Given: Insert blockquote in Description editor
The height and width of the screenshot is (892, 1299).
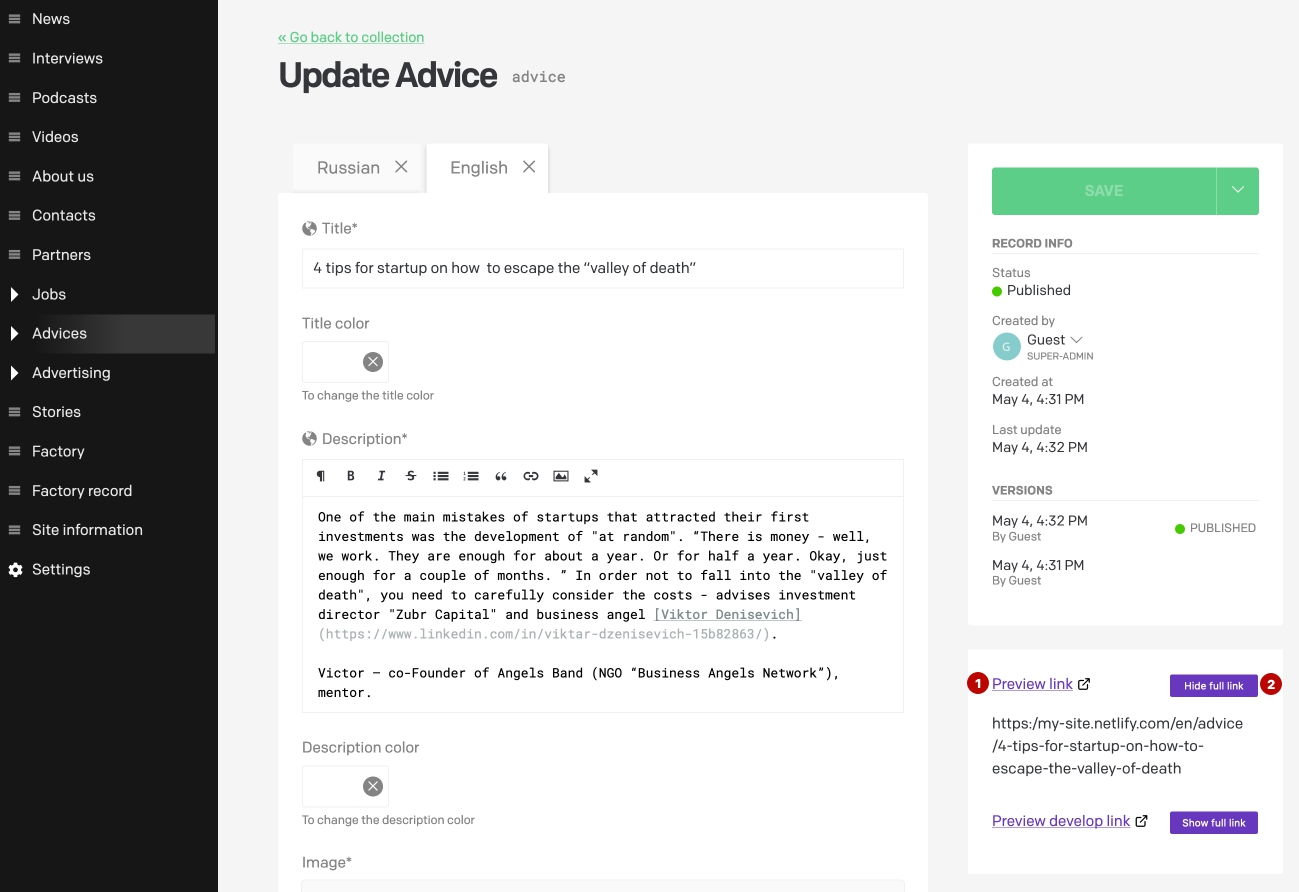Looking at the screenshot, I should [x=501, y=476].
